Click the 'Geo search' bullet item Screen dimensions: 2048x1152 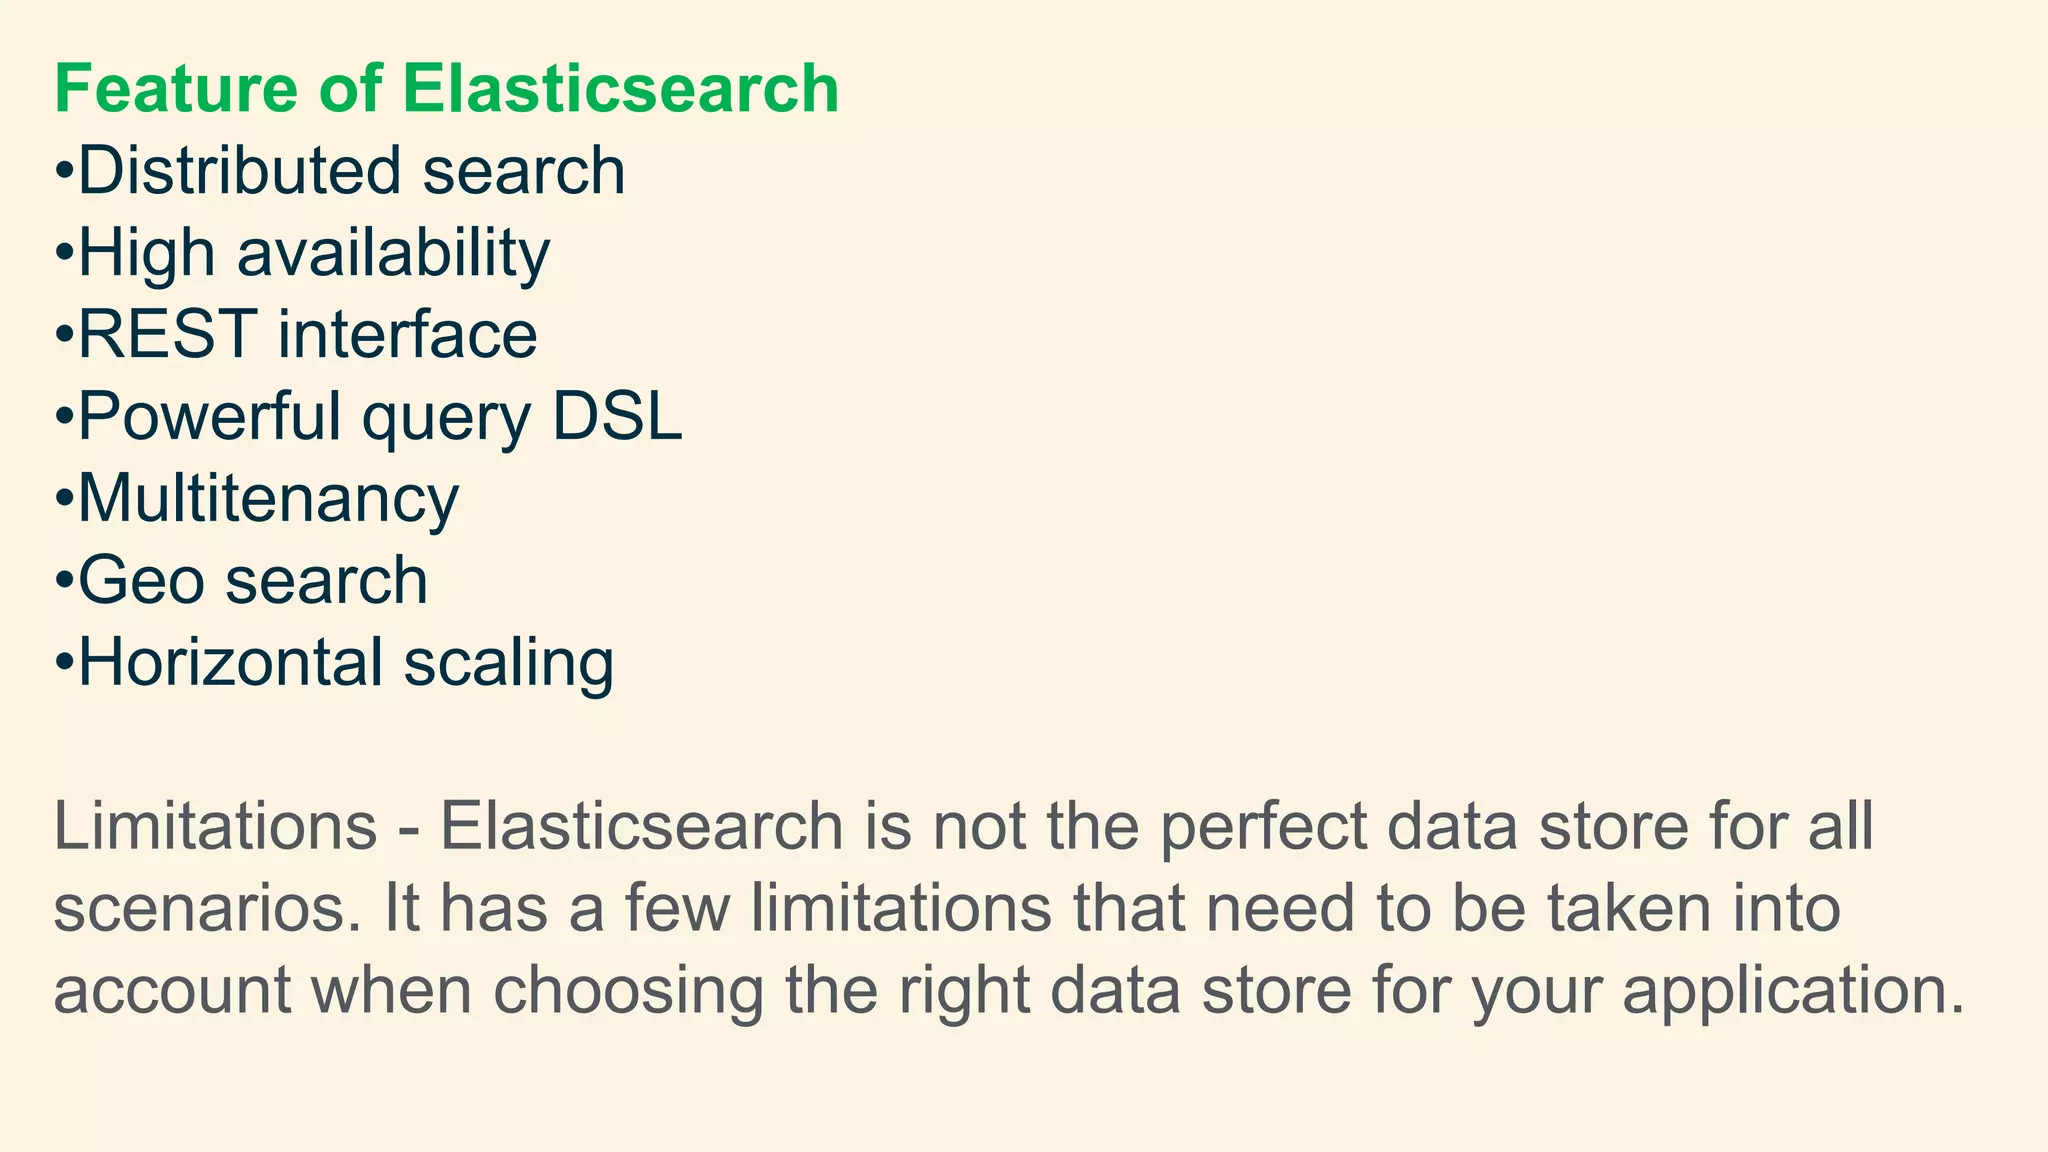pyautogui.click(x=252, y=580)
